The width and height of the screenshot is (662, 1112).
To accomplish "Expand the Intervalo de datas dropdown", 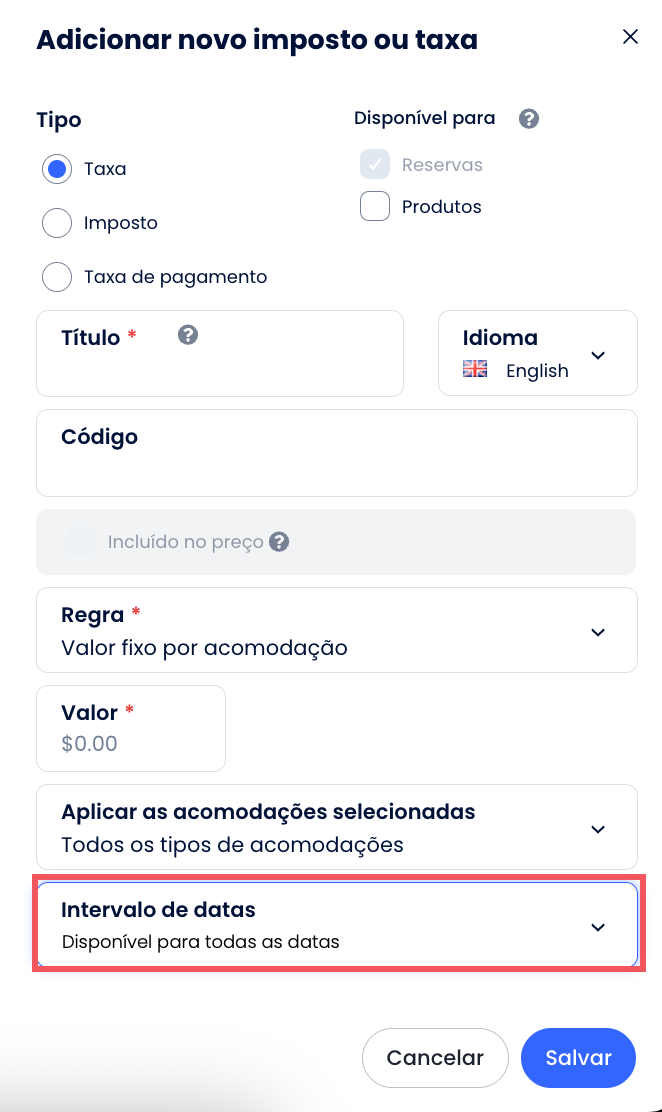I will point(597,927).
